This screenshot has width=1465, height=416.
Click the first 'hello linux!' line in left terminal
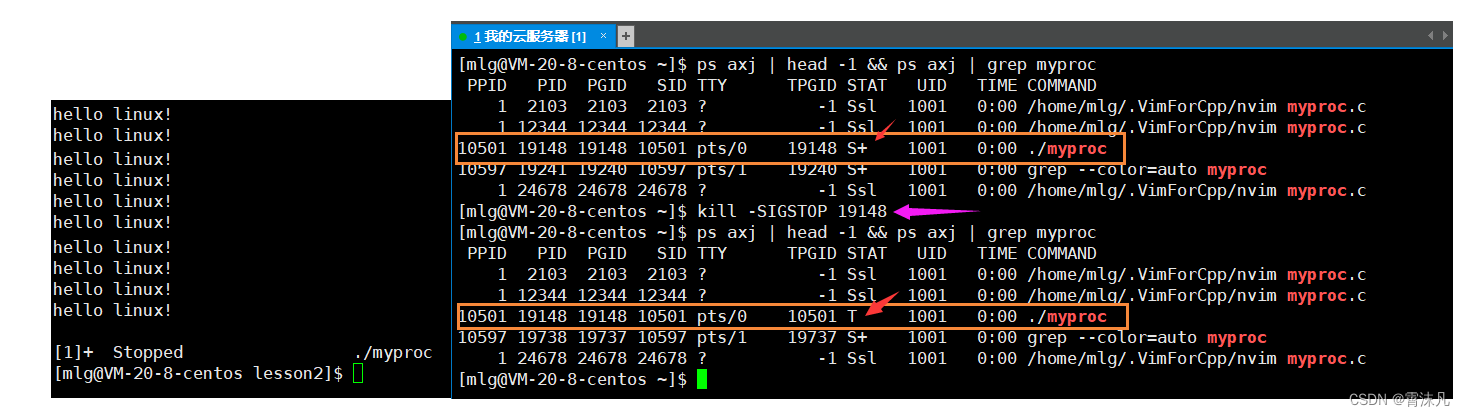pyautogui.click(x=112, y=114)
